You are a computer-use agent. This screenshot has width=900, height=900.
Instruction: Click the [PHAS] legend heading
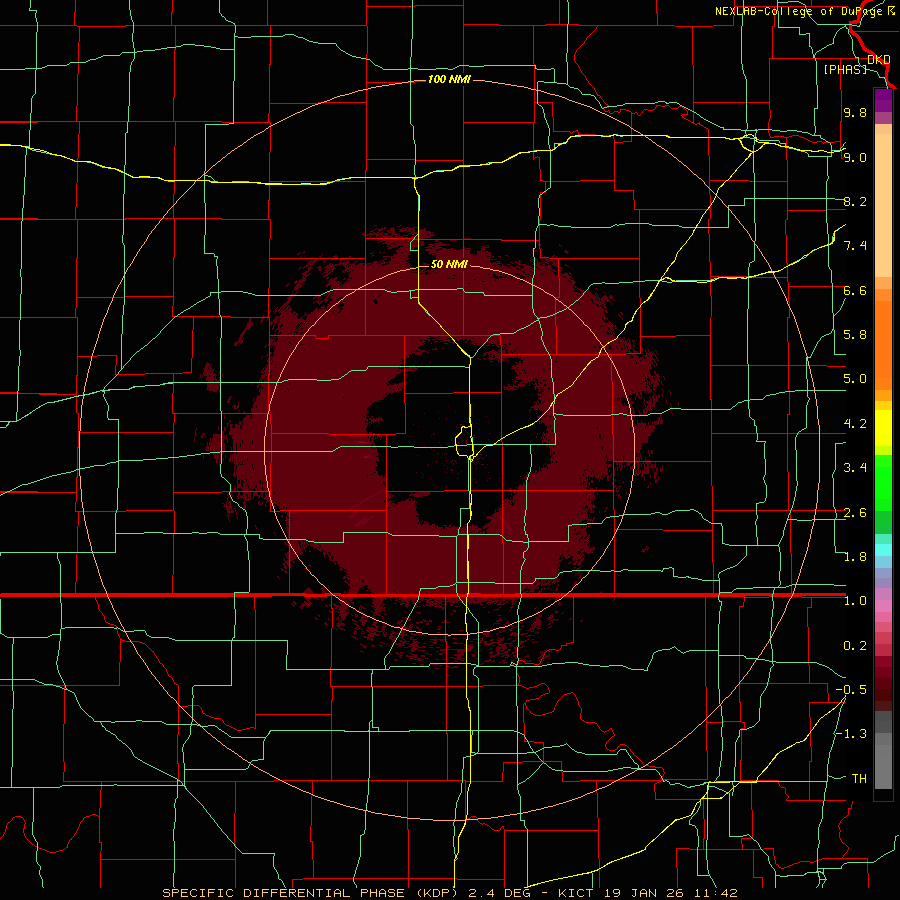[x=845, y=69]
